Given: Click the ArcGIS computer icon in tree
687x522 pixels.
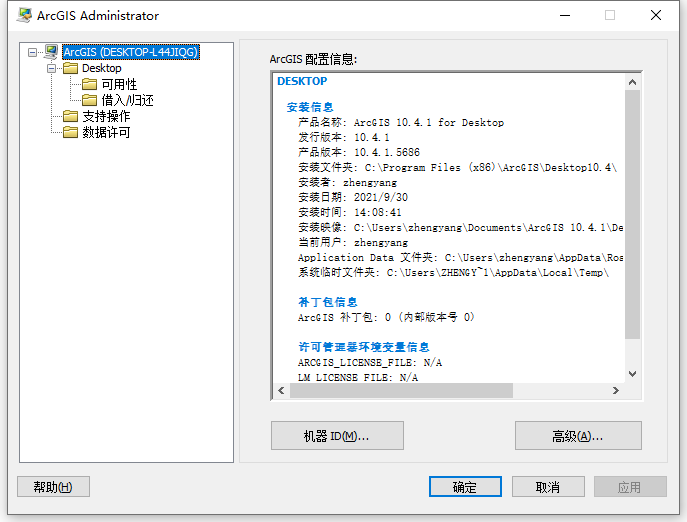Looking at the screenshot, I should pos(51,52).
